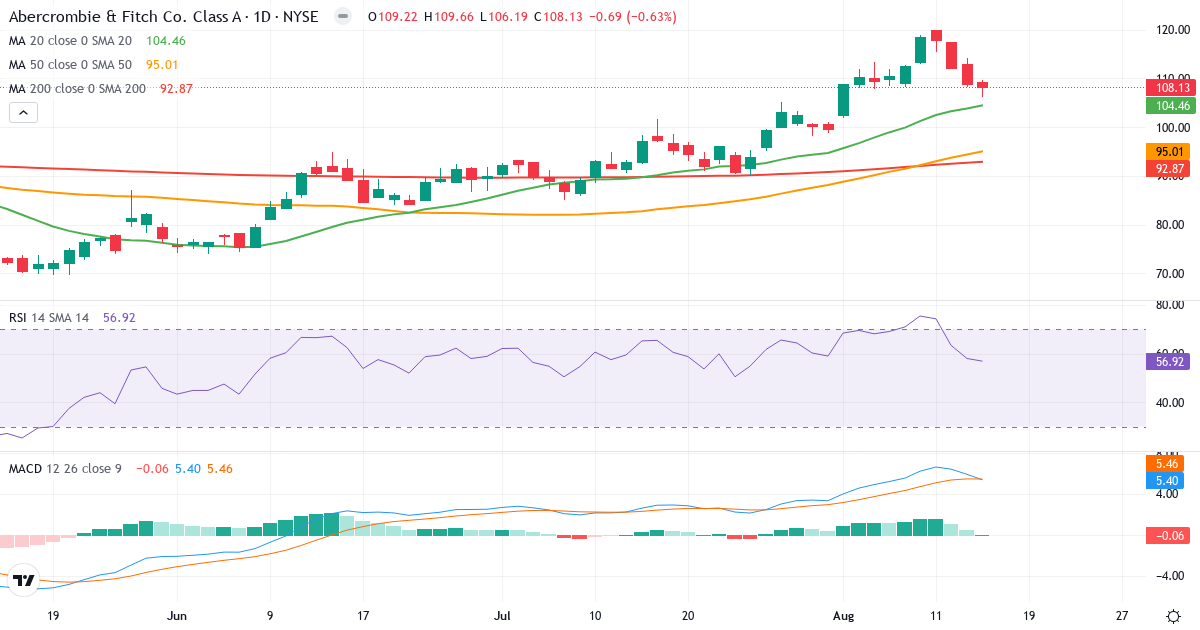Click the -0.06 histogram value label
This screenshot has width=1200, height=630.
click(x=1167, y=536)
